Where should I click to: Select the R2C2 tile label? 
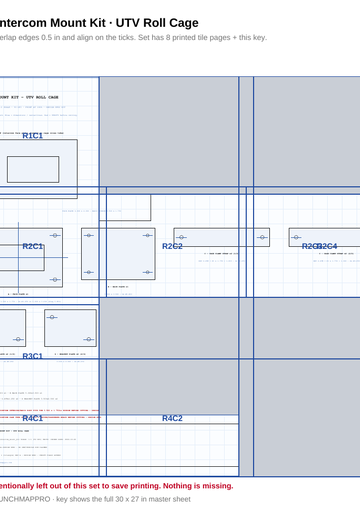[172, 246]
